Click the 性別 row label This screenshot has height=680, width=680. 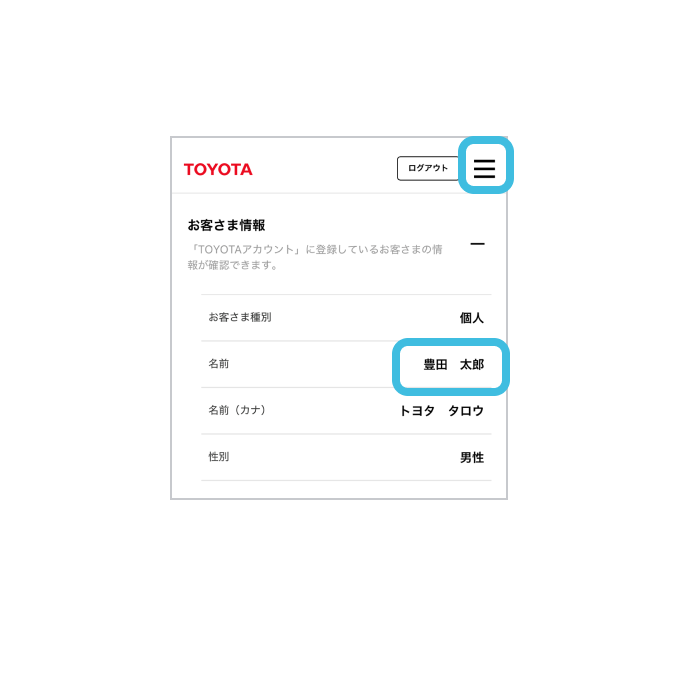point(219,456)
